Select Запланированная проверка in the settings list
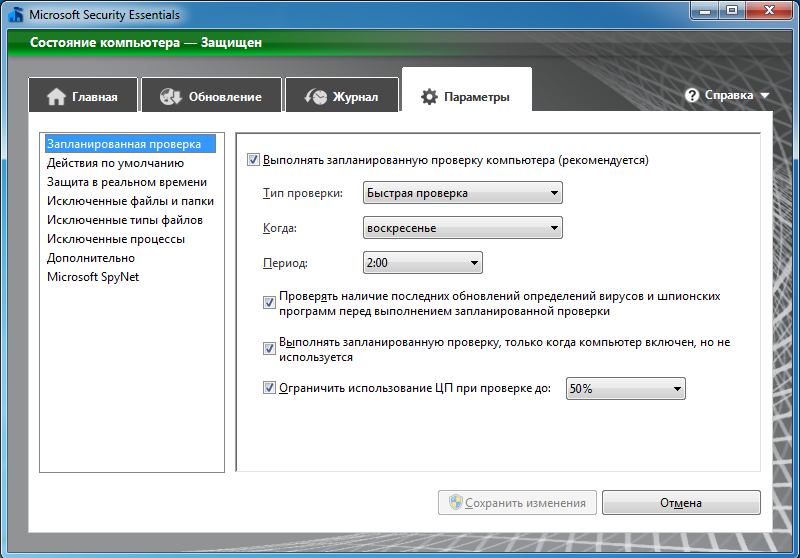The width and height of the screenshot is (800, 558). click(x=130, y=144)
